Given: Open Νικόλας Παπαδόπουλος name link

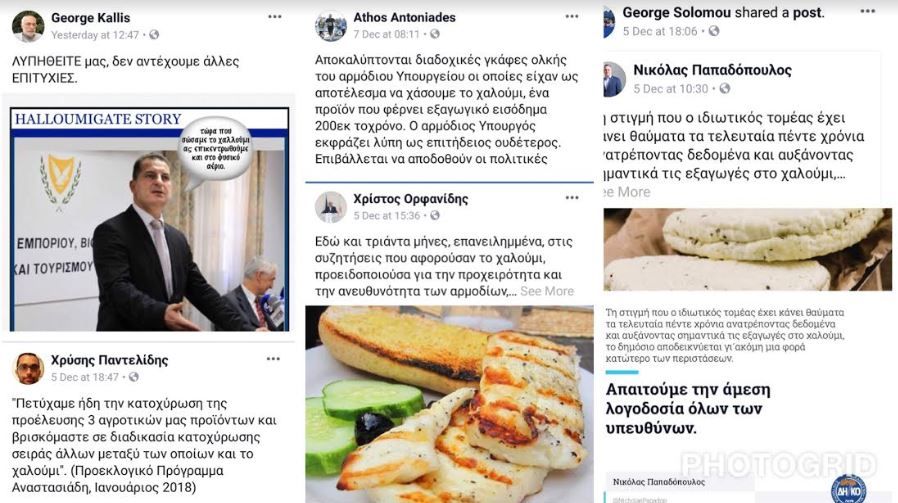Looking at the screenshot, I should pos(712,70).
